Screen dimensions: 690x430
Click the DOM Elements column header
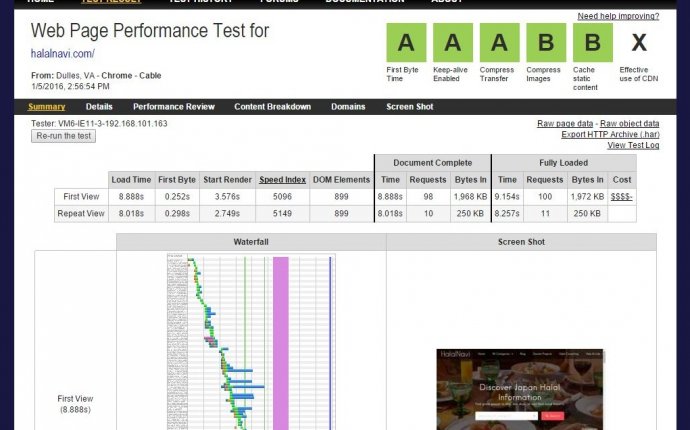tap(341, 180)
